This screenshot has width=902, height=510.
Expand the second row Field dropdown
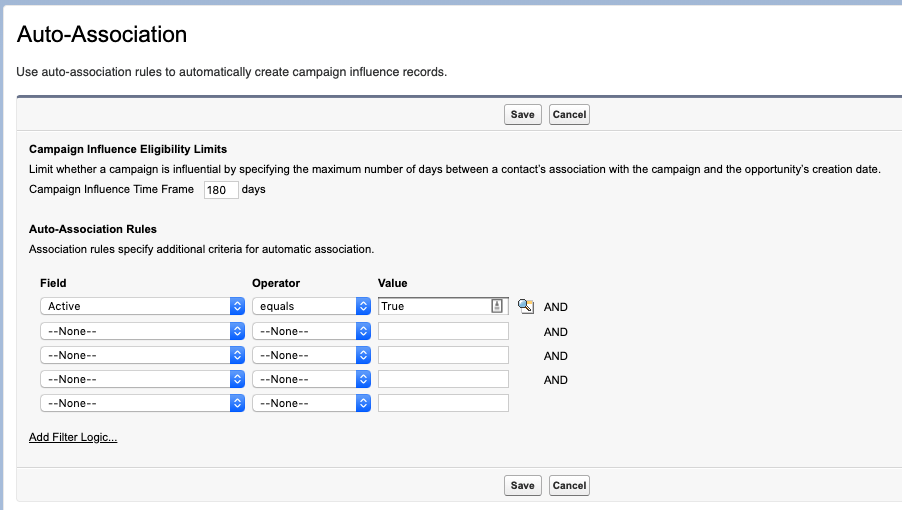tap(143, 331)
